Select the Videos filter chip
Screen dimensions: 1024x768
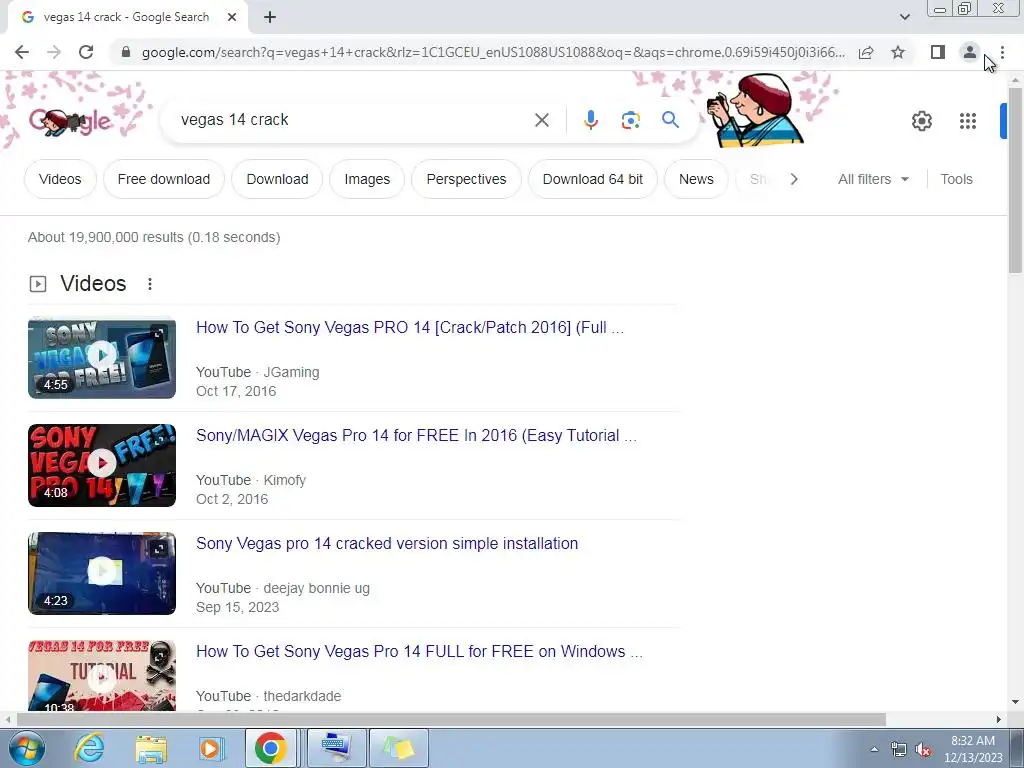(x=60, y=179)
